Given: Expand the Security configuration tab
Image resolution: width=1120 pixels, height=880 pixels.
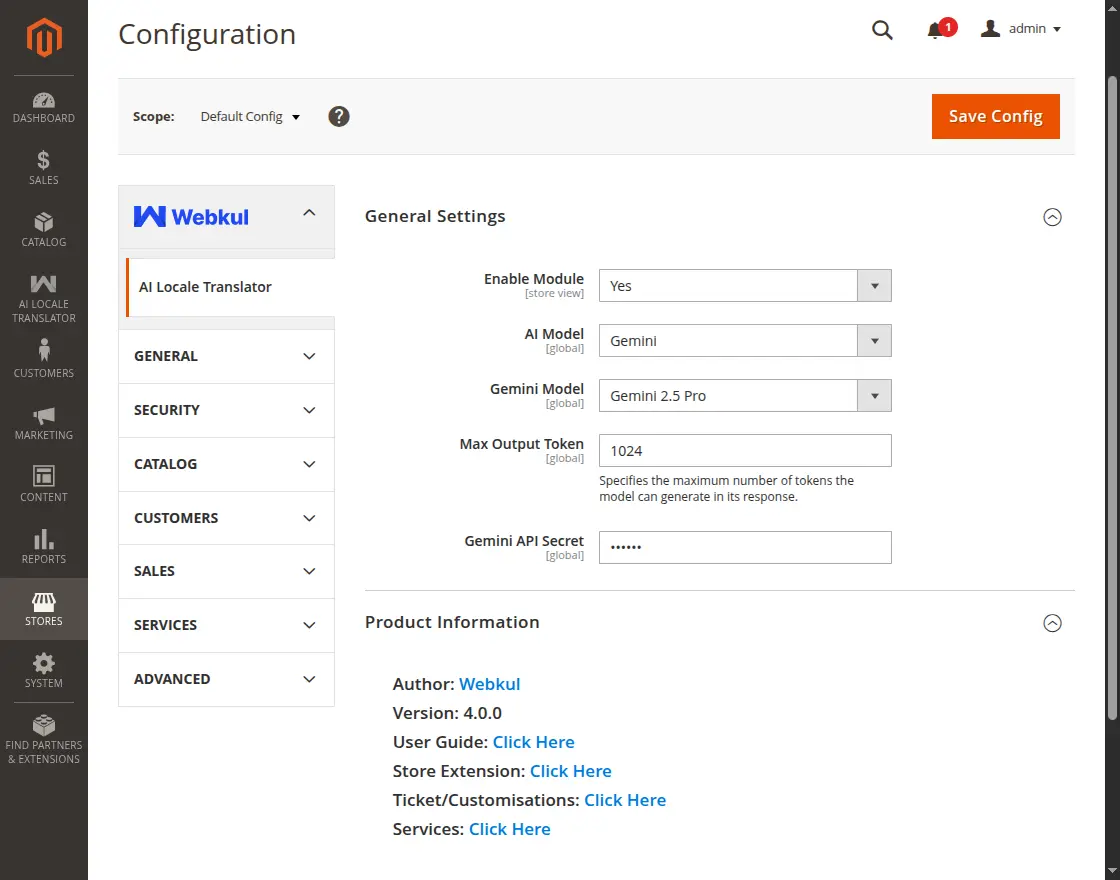Looking at the screenshot, I should click(x=226, y=410).
